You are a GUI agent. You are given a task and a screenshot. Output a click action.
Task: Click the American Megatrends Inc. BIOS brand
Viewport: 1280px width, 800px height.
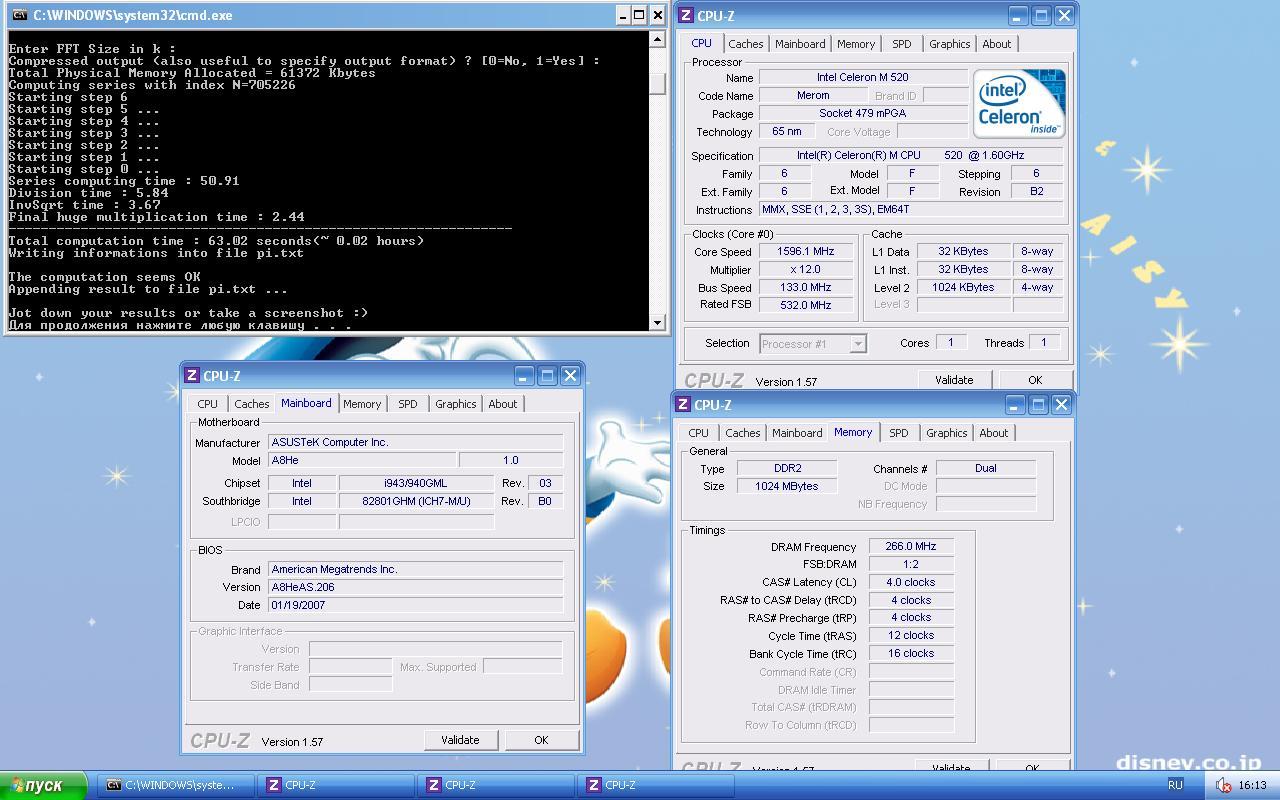pos(415,569)
